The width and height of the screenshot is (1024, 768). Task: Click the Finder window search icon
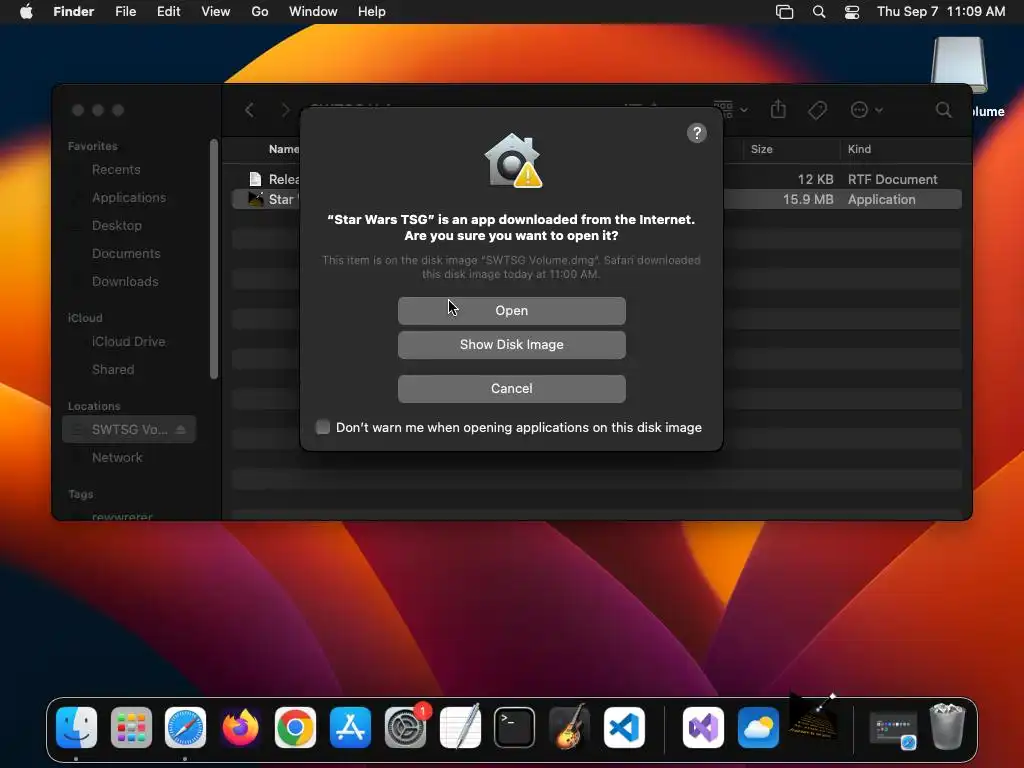[x=944, y=110]
